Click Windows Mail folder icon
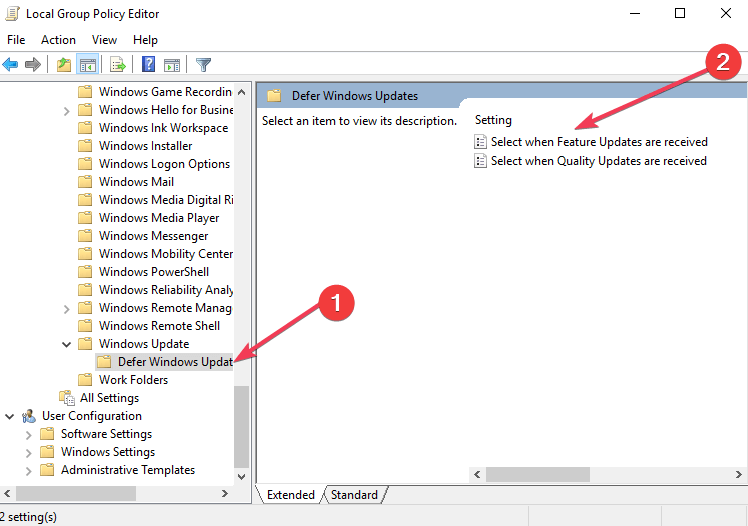The height and width of the screenshot is (526, 748). 85,182
